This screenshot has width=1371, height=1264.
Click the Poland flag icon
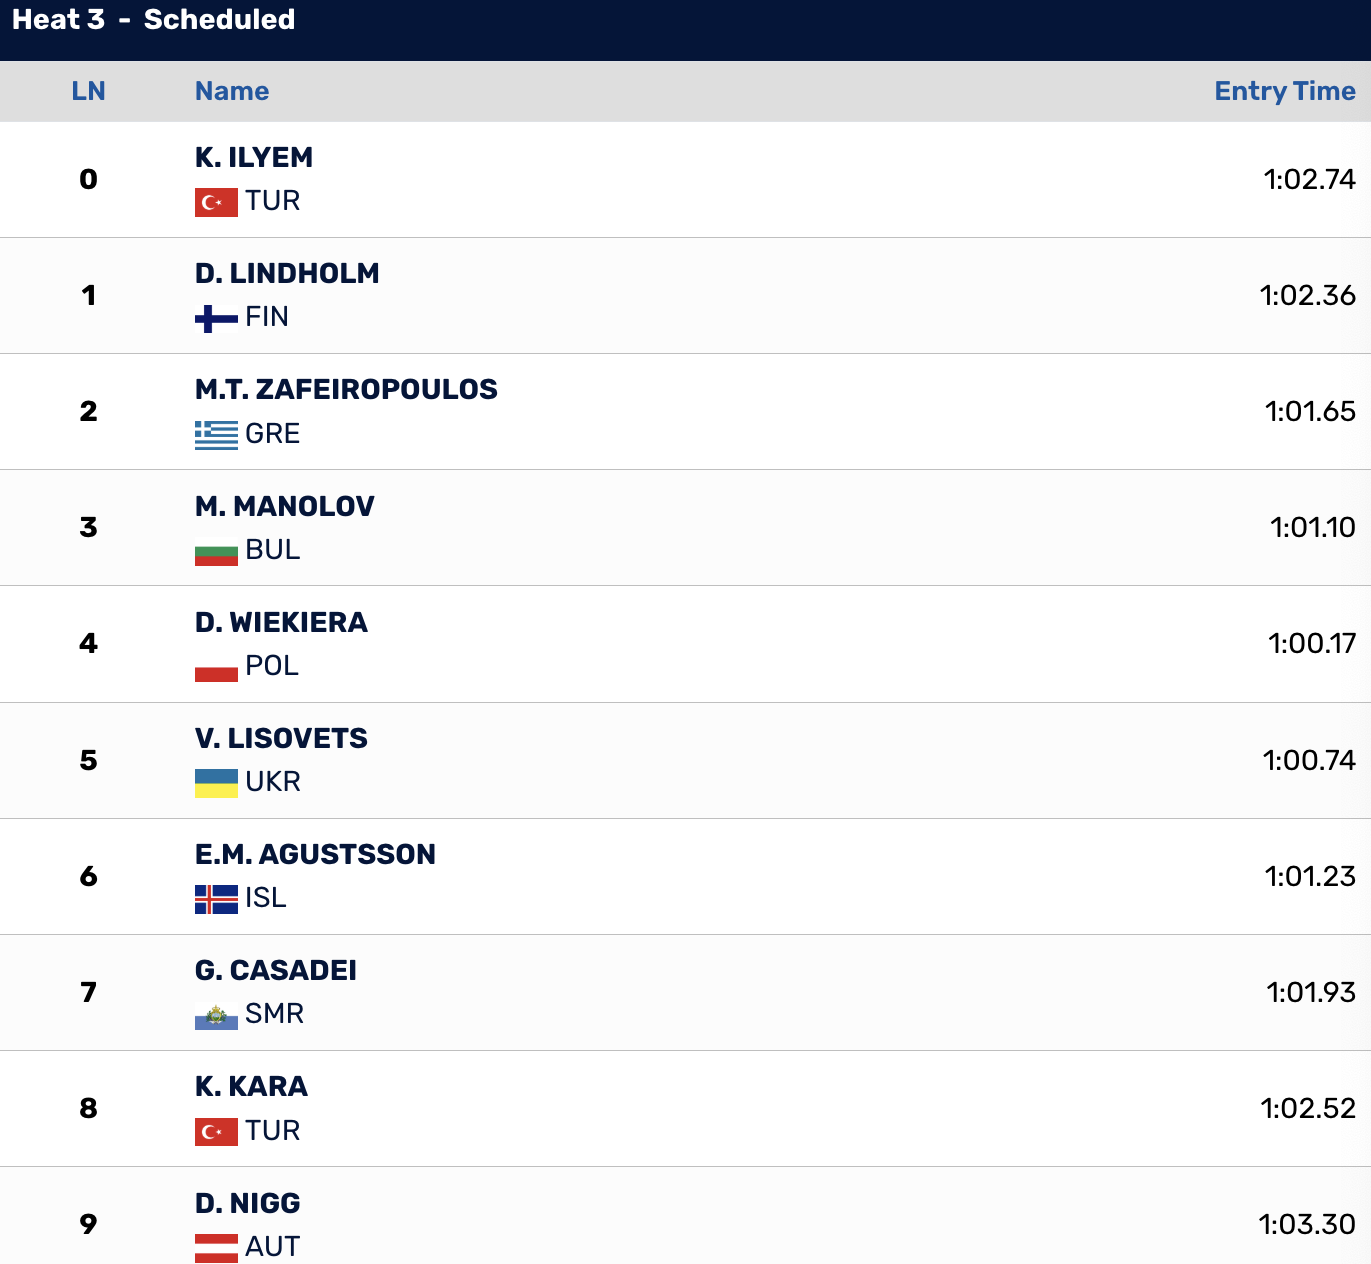216,667
